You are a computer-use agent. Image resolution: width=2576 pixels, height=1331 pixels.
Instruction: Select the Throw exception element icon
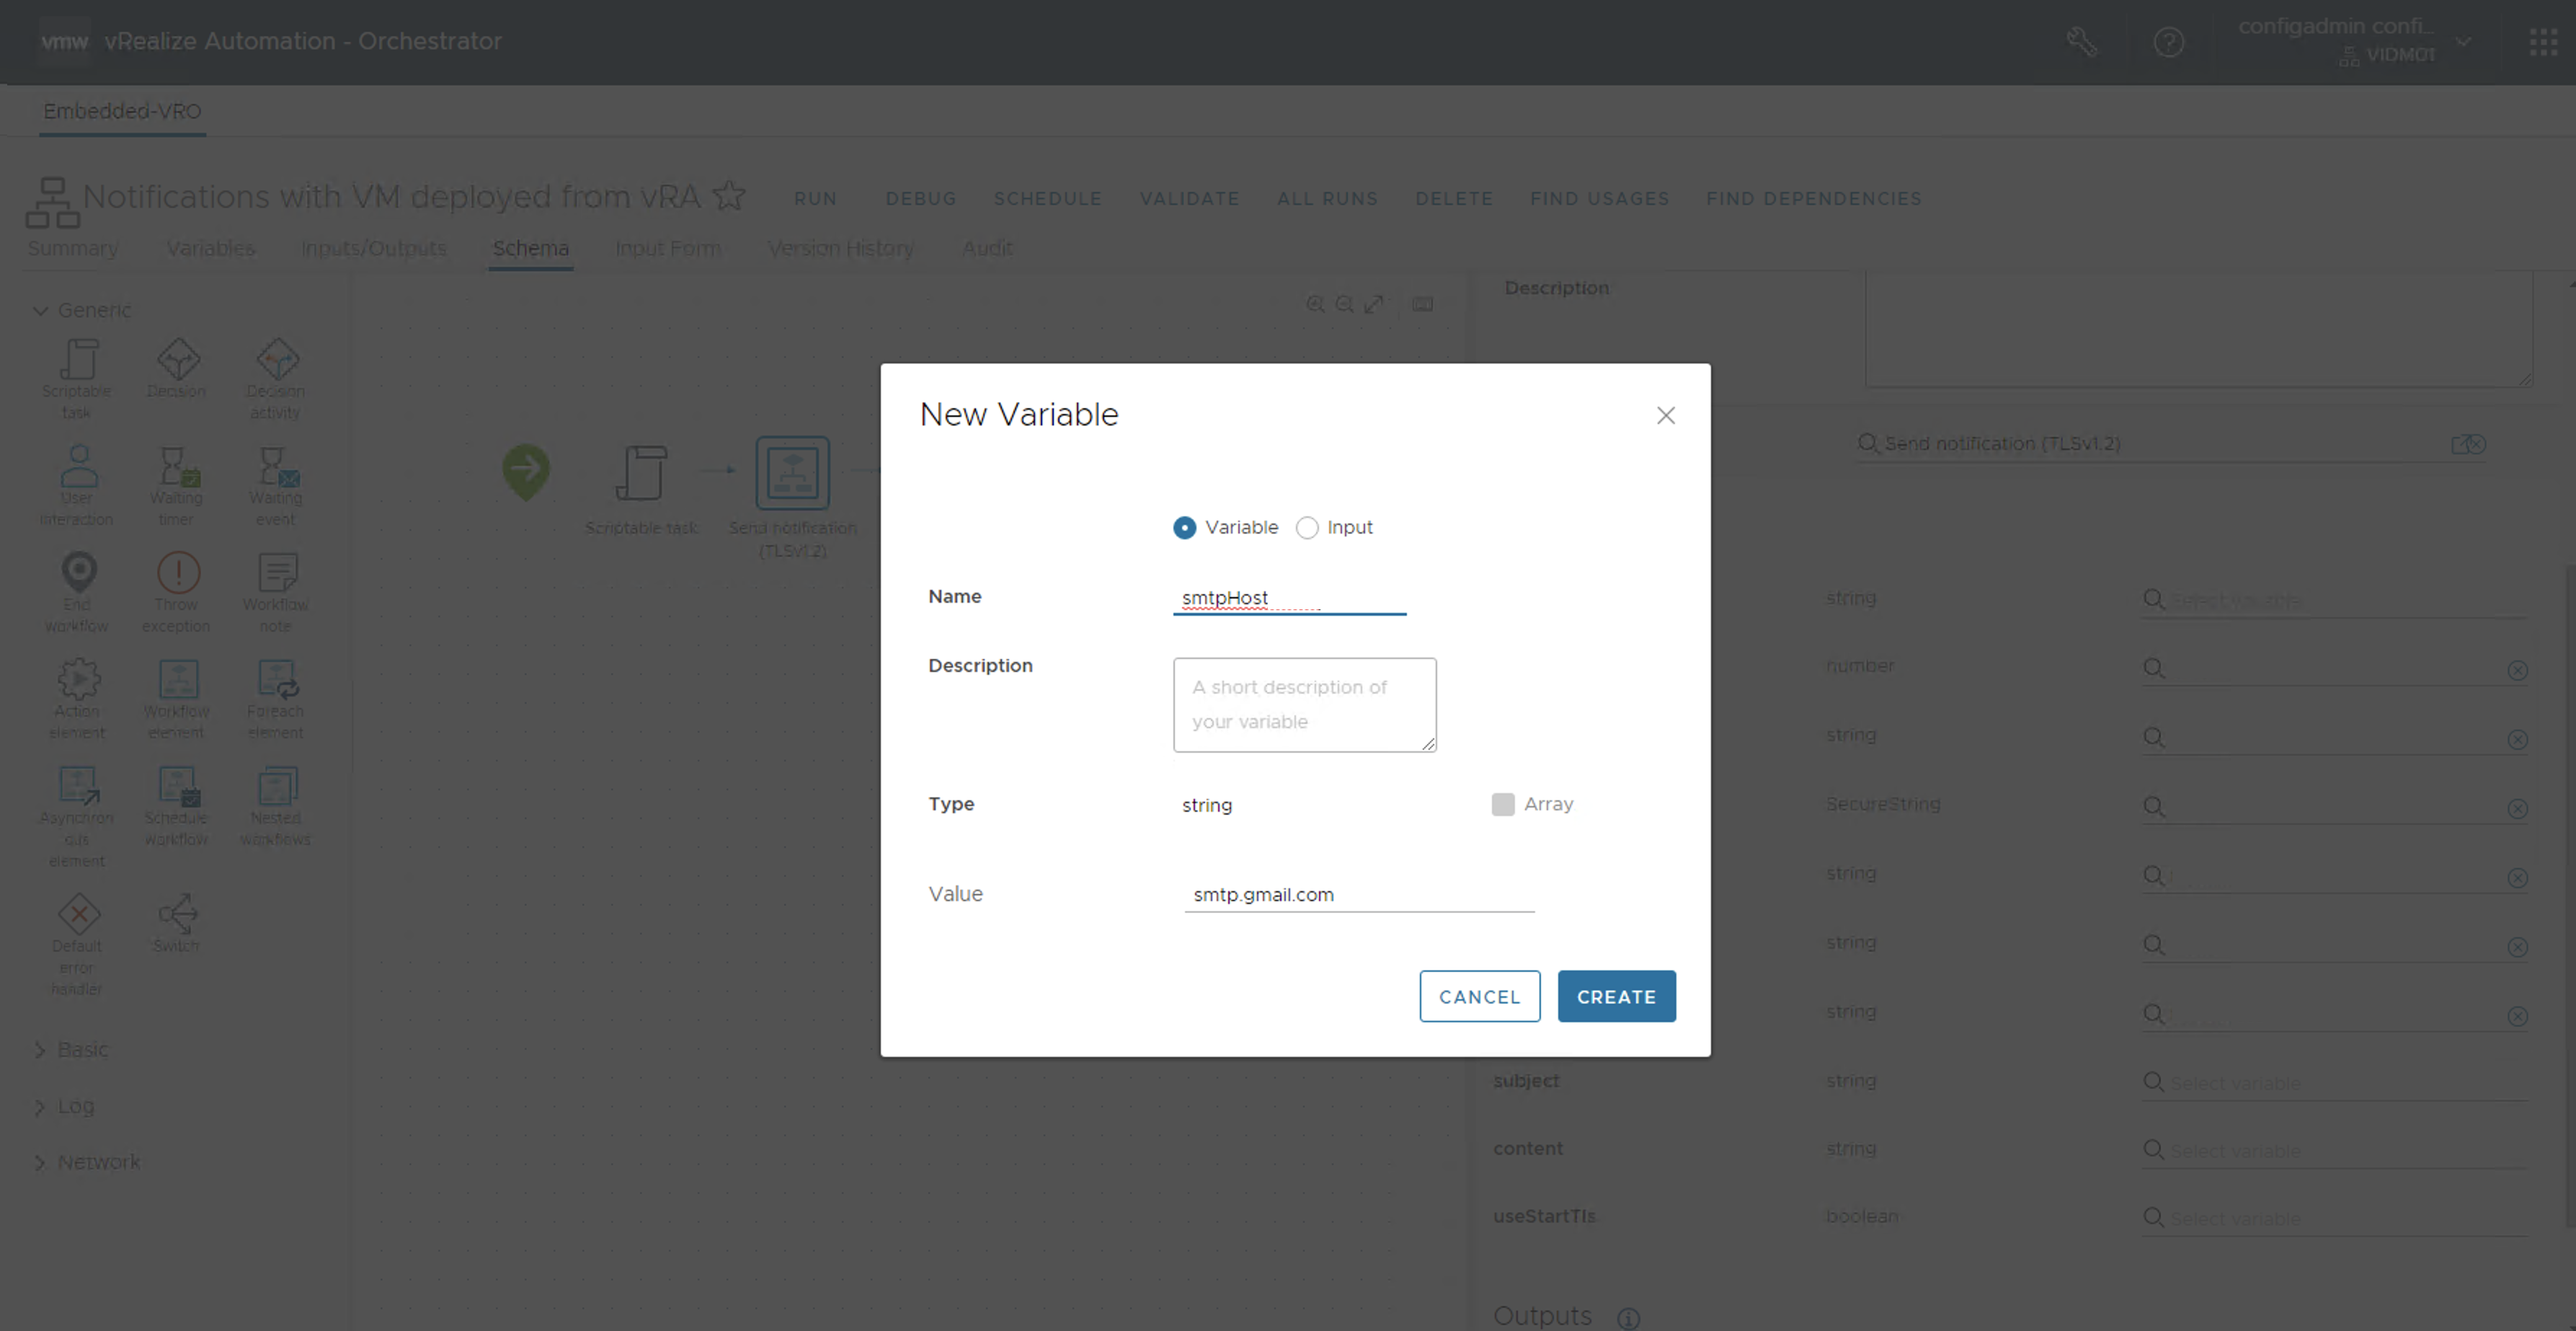click(x=177, y=573)
